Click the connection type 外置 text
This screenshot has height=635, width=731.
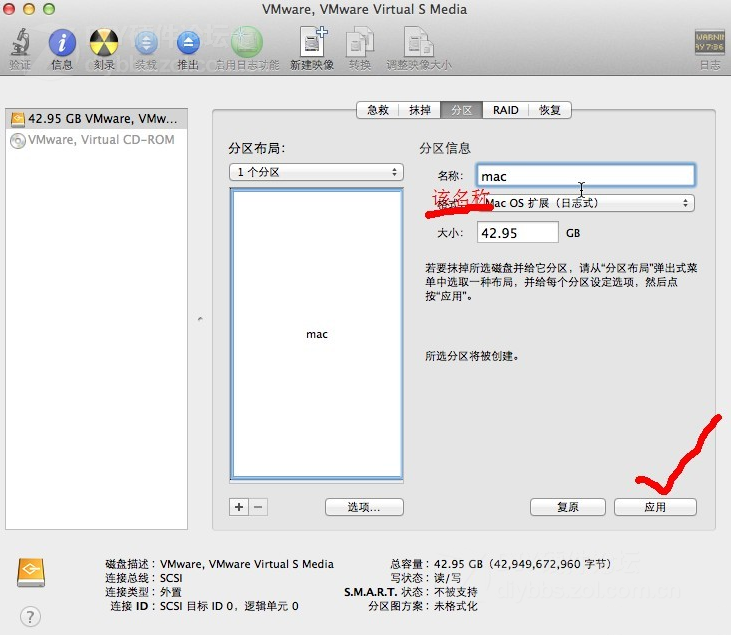[171, 592]
